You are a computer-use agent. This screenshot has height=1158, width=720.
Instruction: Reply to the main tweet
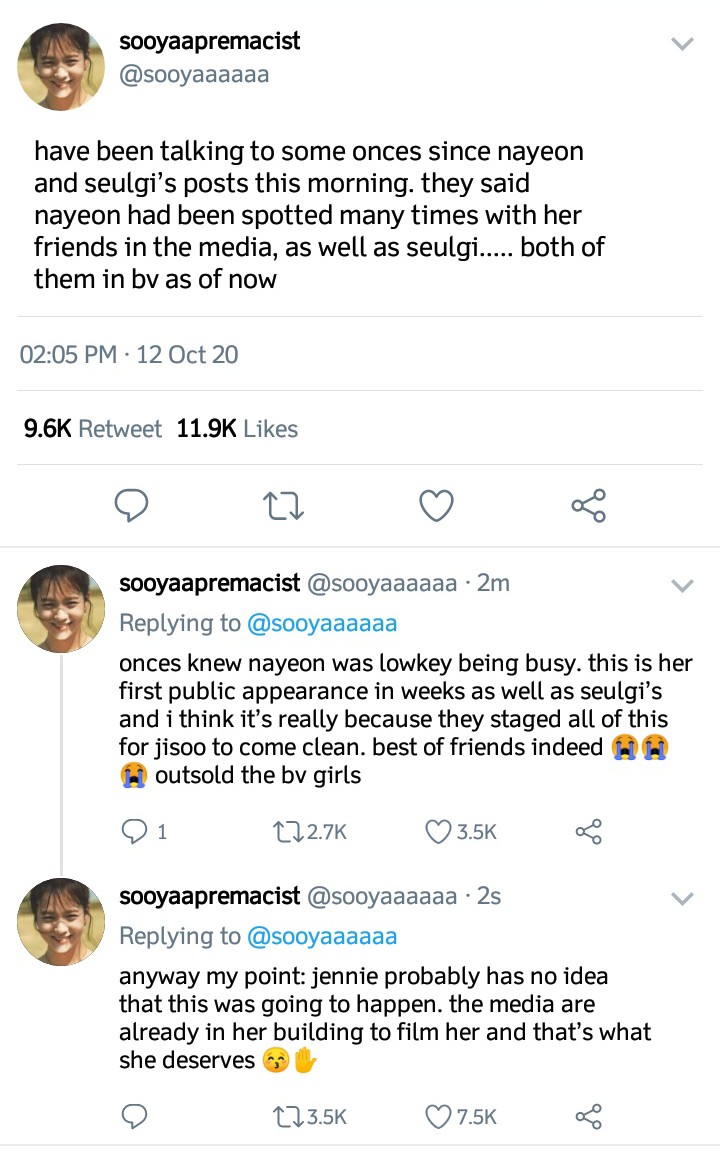point(131,506)
